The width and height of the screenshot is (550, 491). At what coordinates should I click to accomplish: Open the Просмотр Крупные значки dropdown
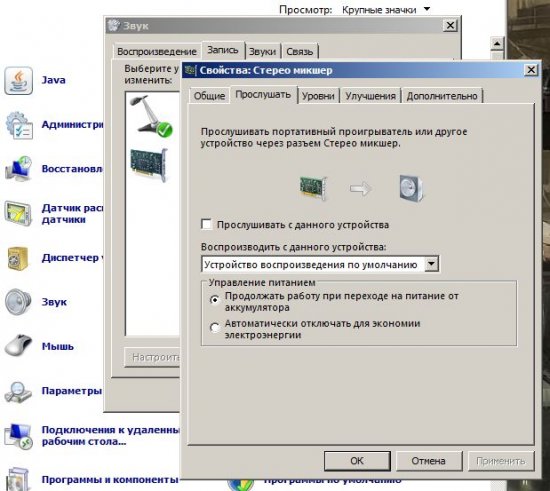[386, 9]
